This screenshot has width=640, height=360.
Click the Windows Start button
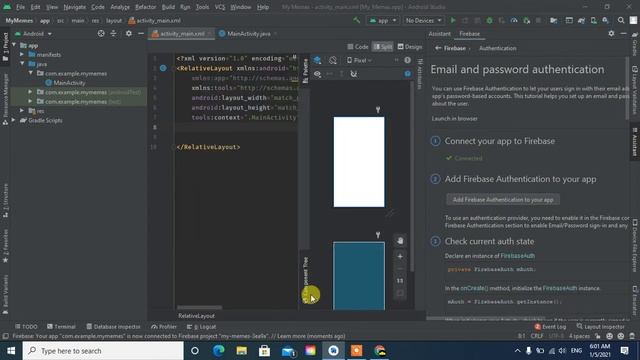pyautogui.click(x=11, y=351)
